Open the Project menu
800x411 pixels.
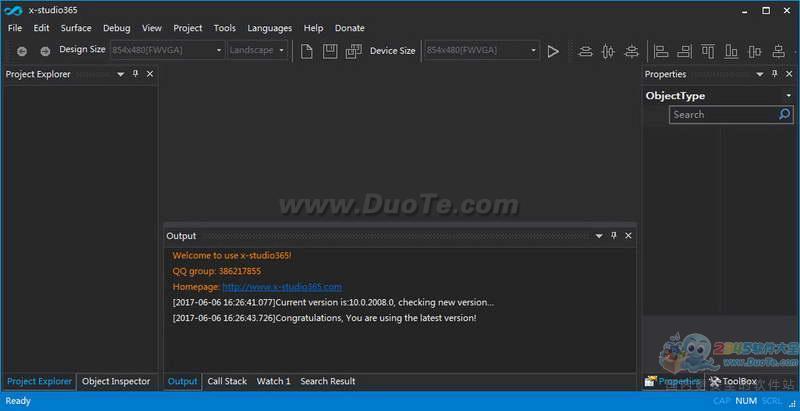tap(188, 28)
